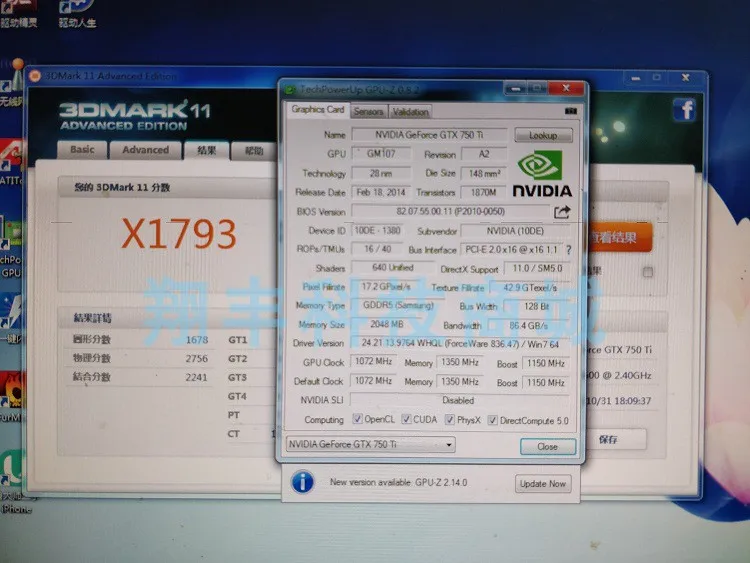Click the Bus Width value 128 Bit

coord(536,306)
